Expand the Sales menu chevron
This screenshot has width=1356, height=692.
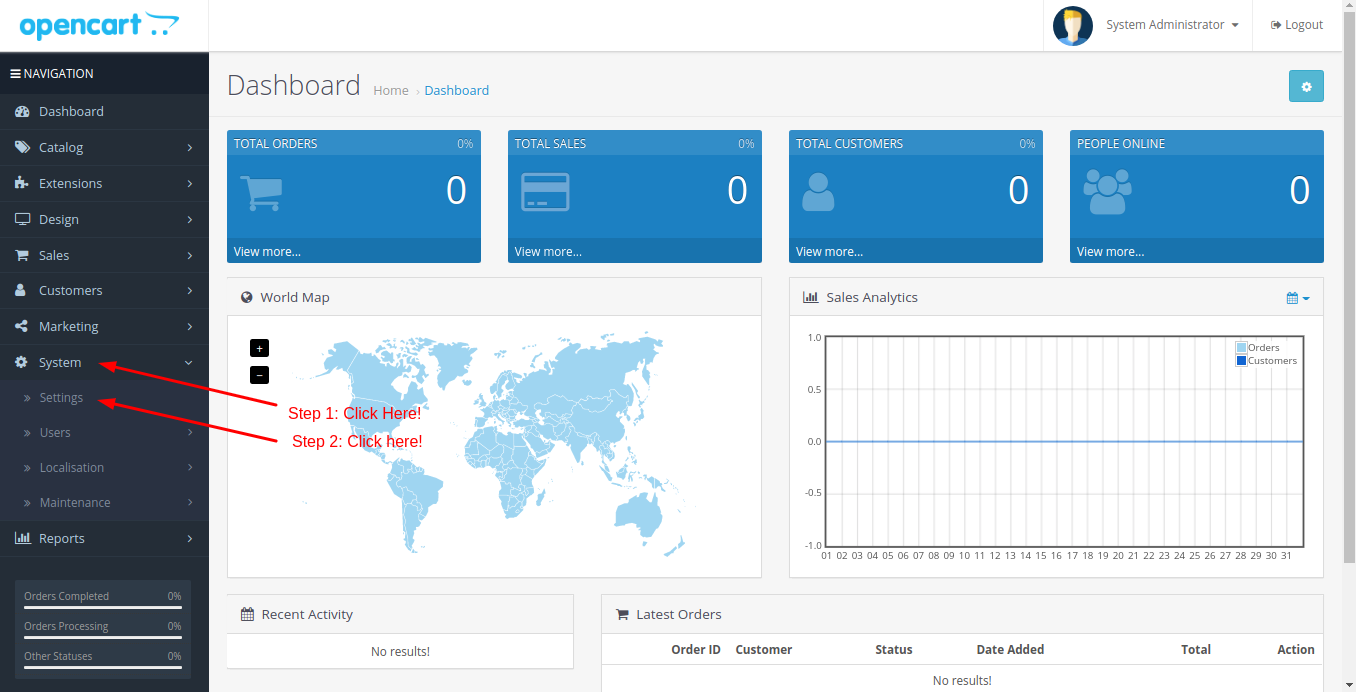189,256
